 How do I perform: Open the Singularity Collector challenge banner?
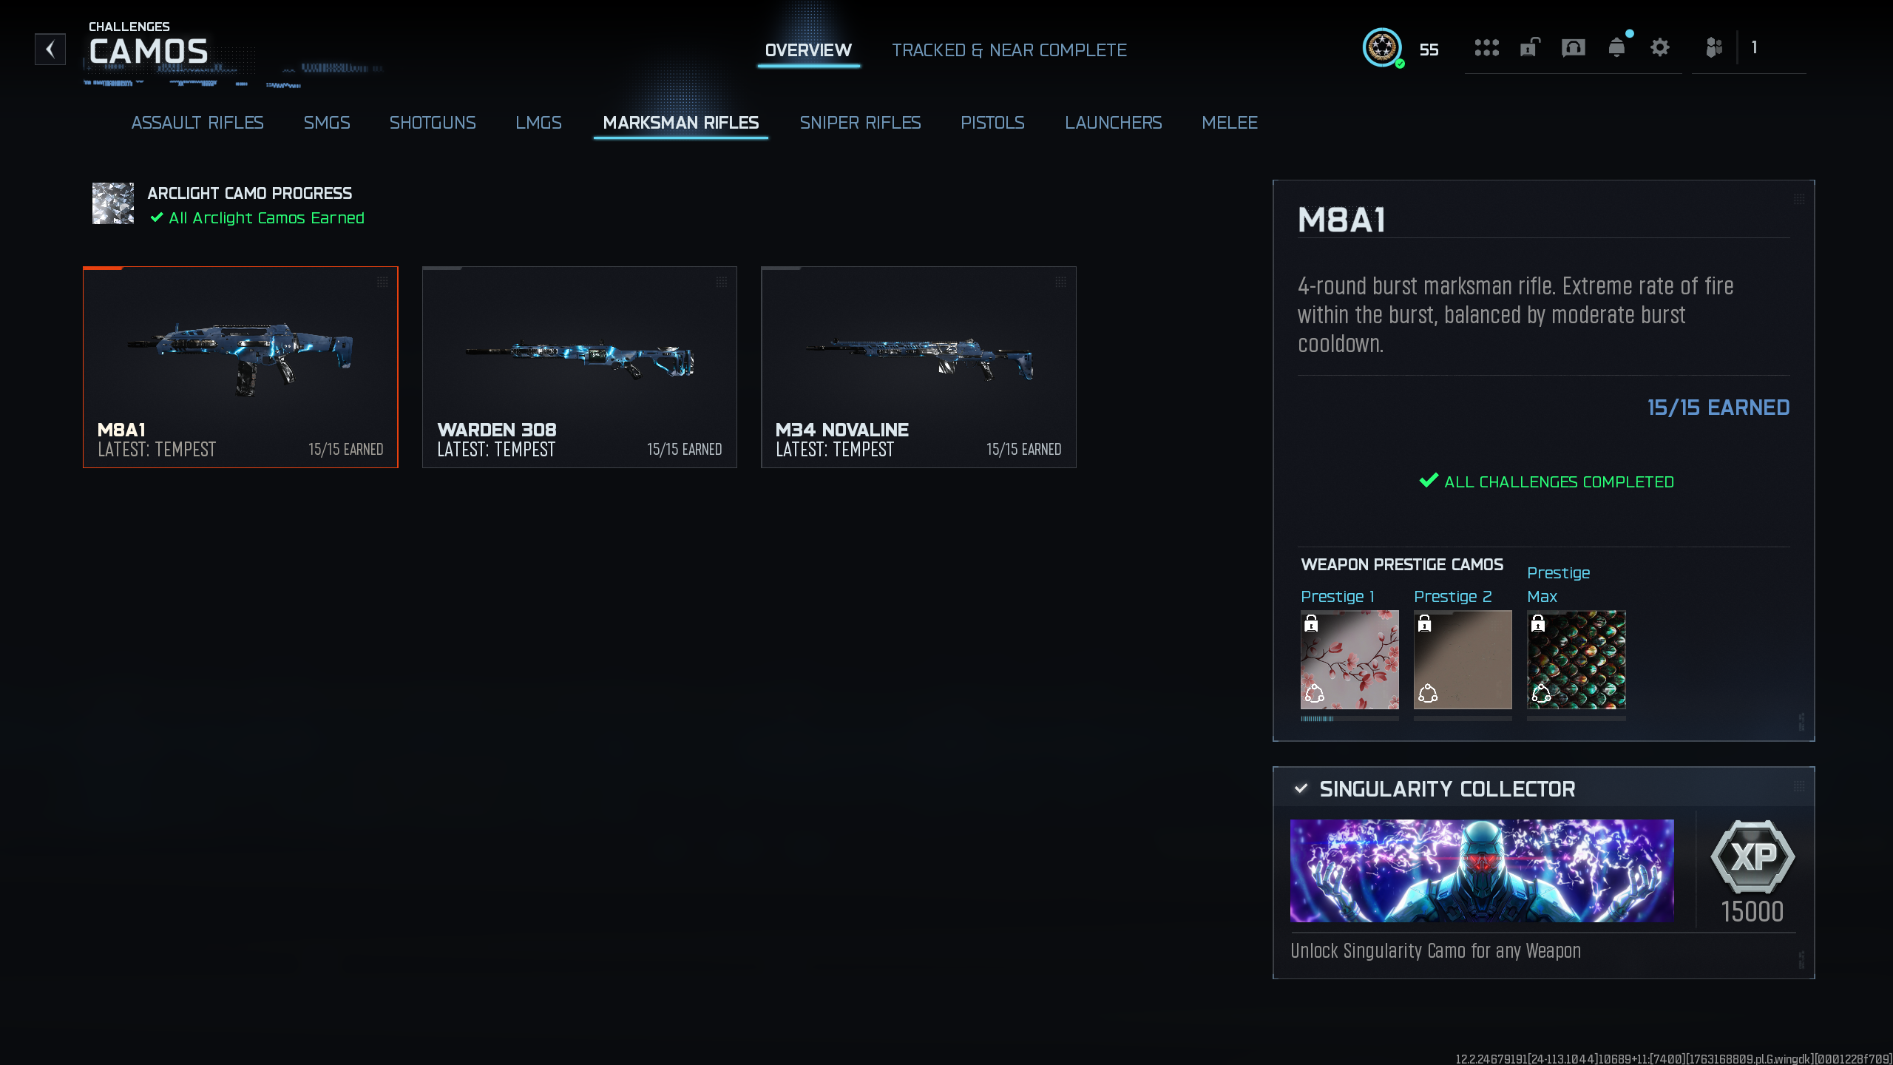[1481, 871]
